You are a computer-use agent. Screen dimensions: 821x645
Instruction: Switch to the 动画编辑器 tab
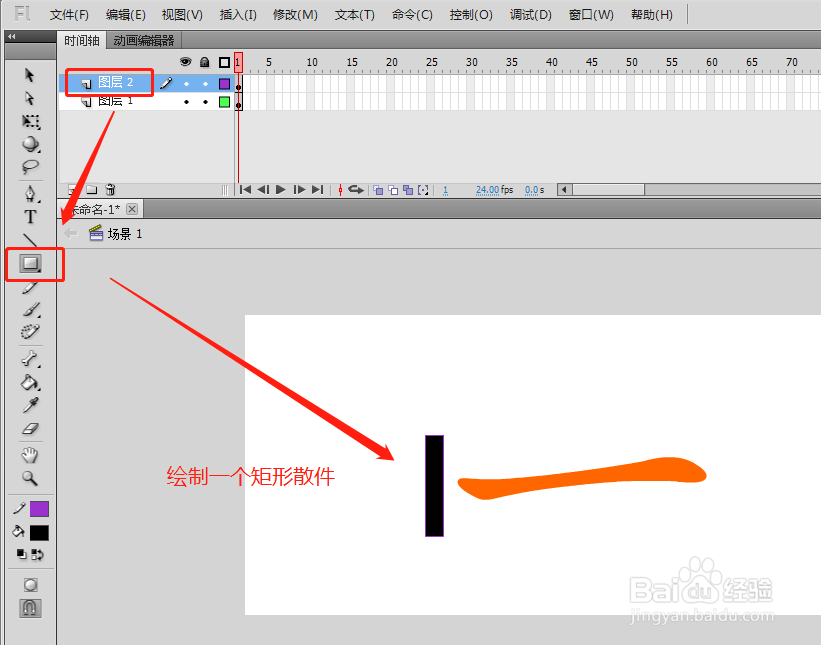tap(144, 42)
